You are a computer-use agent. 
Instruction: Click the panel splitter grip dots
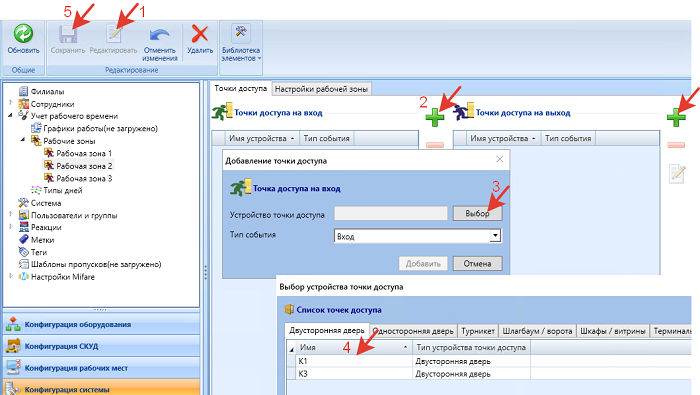click(205, 272)
